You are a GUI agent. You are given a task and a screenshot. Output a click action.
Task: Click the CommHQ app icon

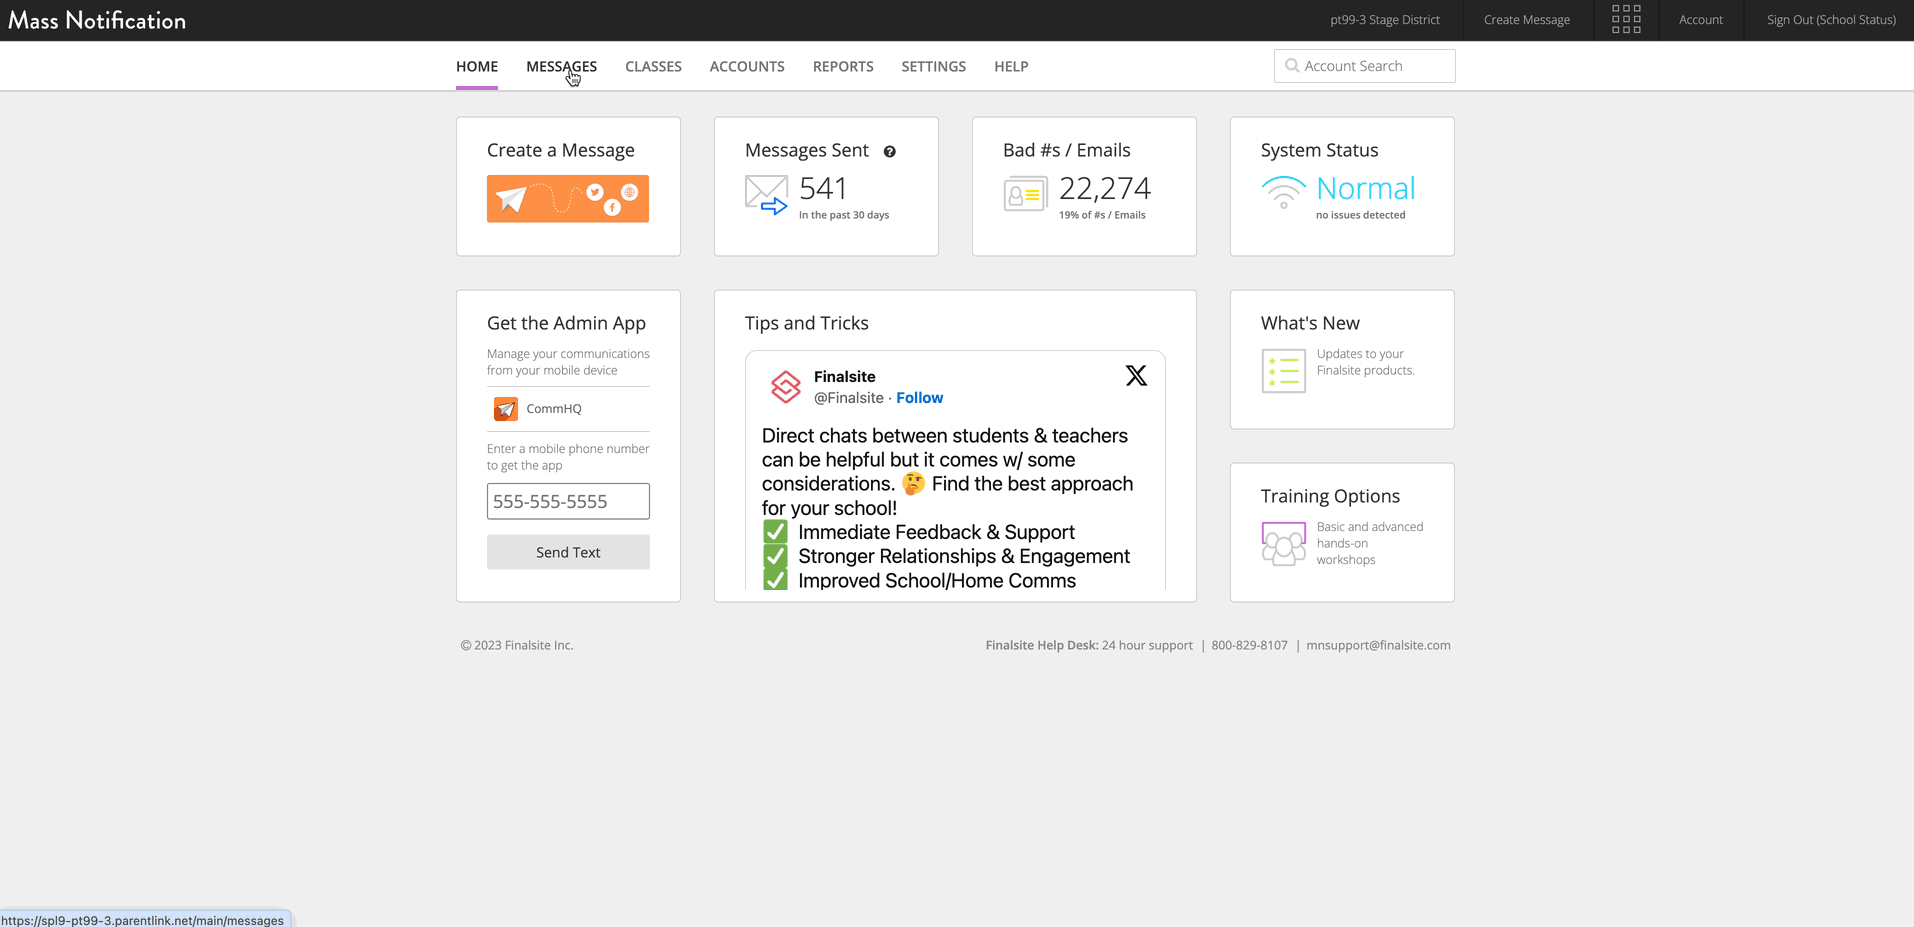(505, 409)
